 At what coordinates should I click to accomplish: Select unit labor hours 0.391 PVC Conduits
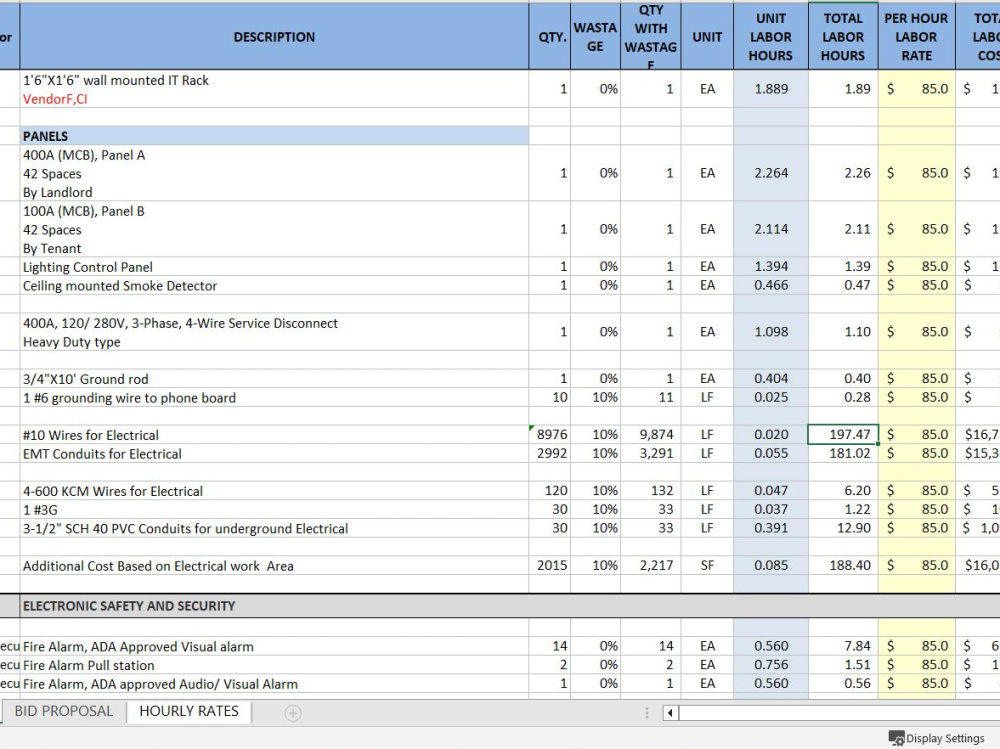click(x=770, y=528)
